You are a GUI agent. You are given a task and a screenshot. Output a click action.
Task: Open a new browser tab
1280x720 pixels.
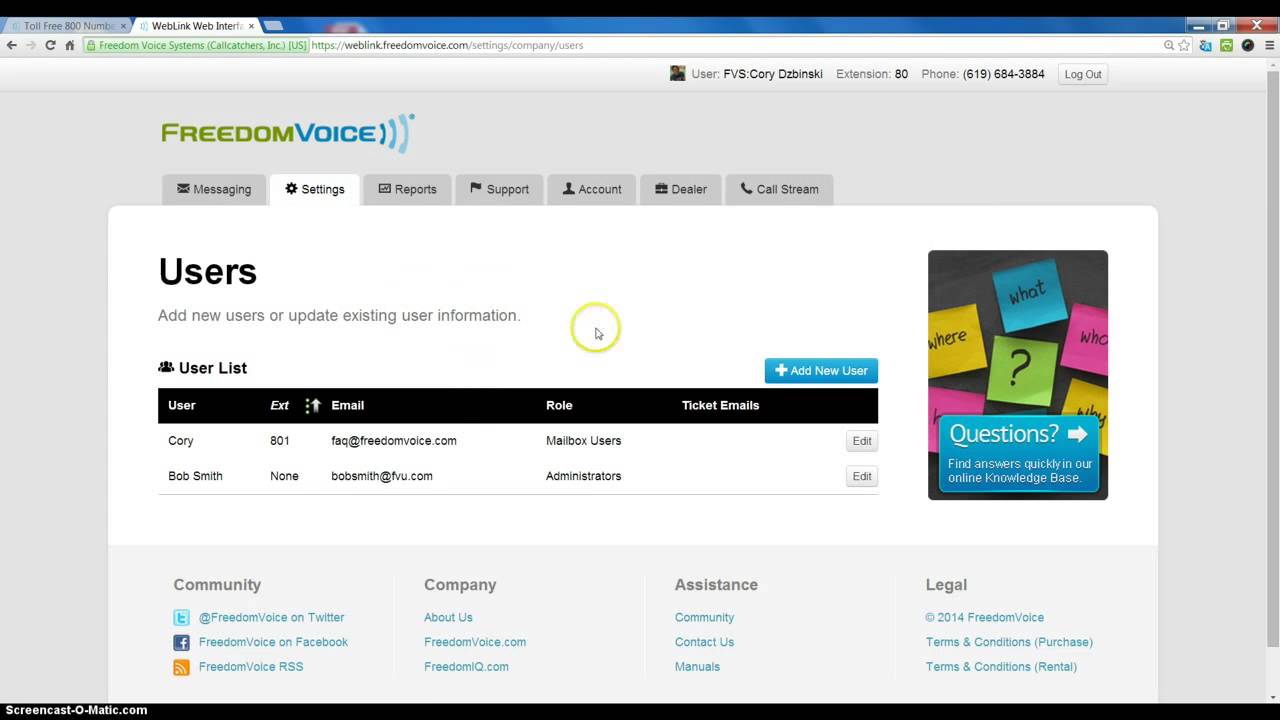click(x=273, y=26)
